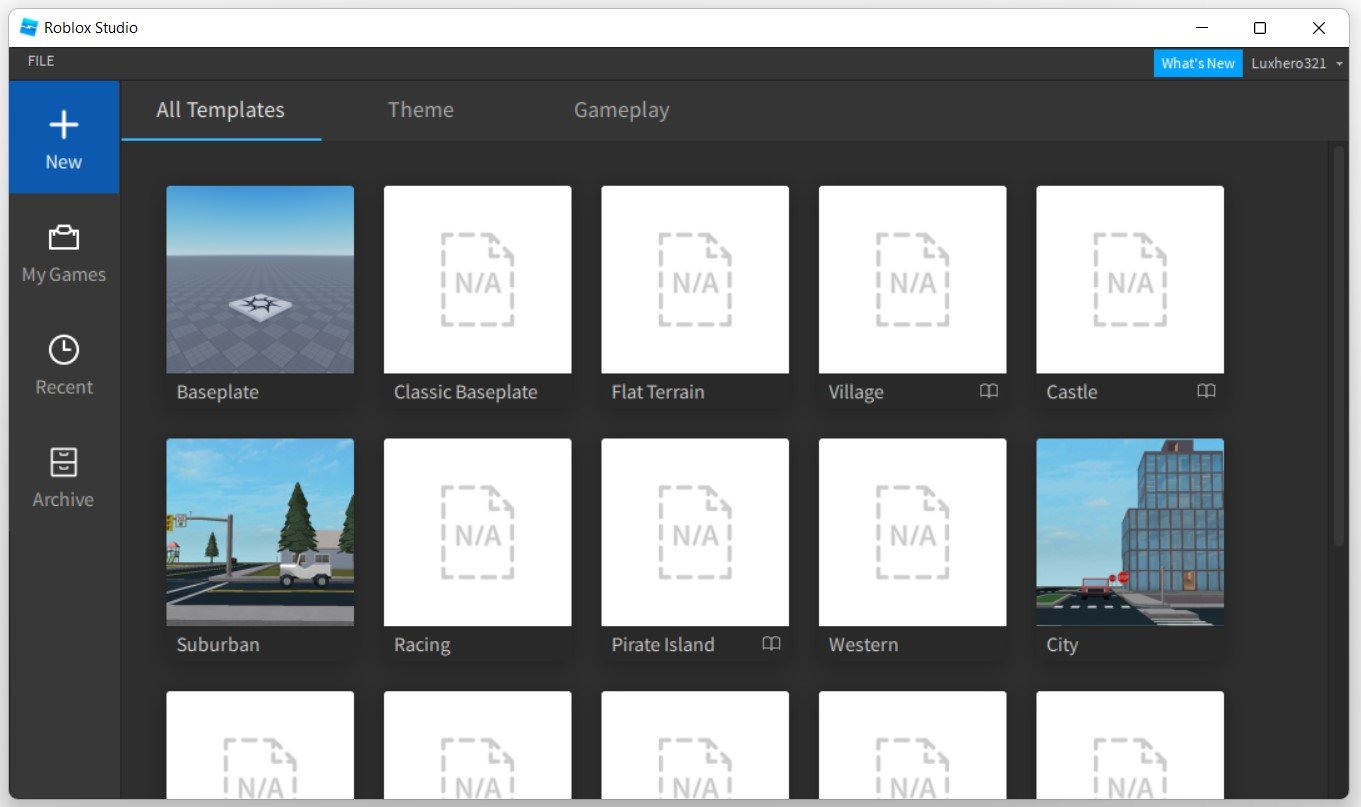Click the What's New button
This screenshot has width=1361, height=807.
1198,63
